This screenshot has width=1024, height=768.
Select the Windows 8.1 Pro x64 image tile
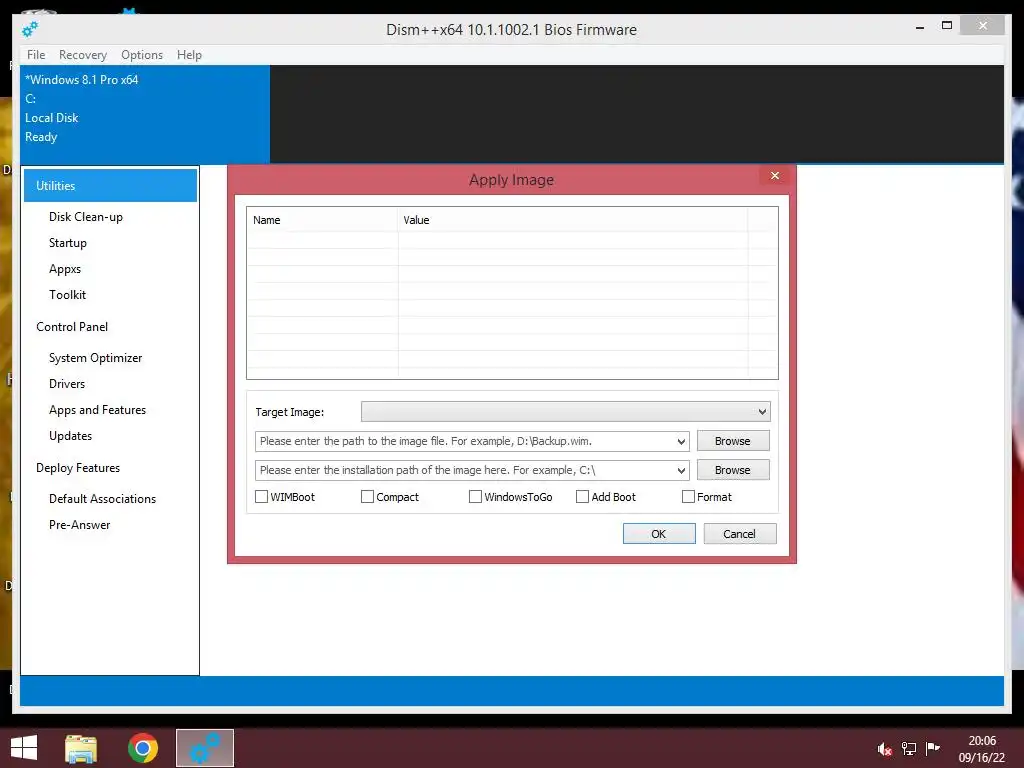[x=145, y=114]
